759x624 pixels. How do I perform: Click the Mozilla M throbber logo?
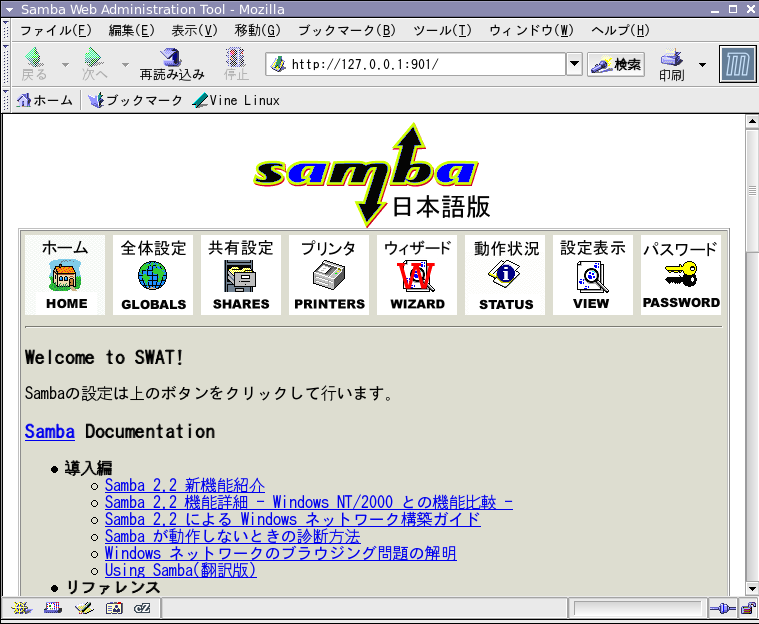737,64
